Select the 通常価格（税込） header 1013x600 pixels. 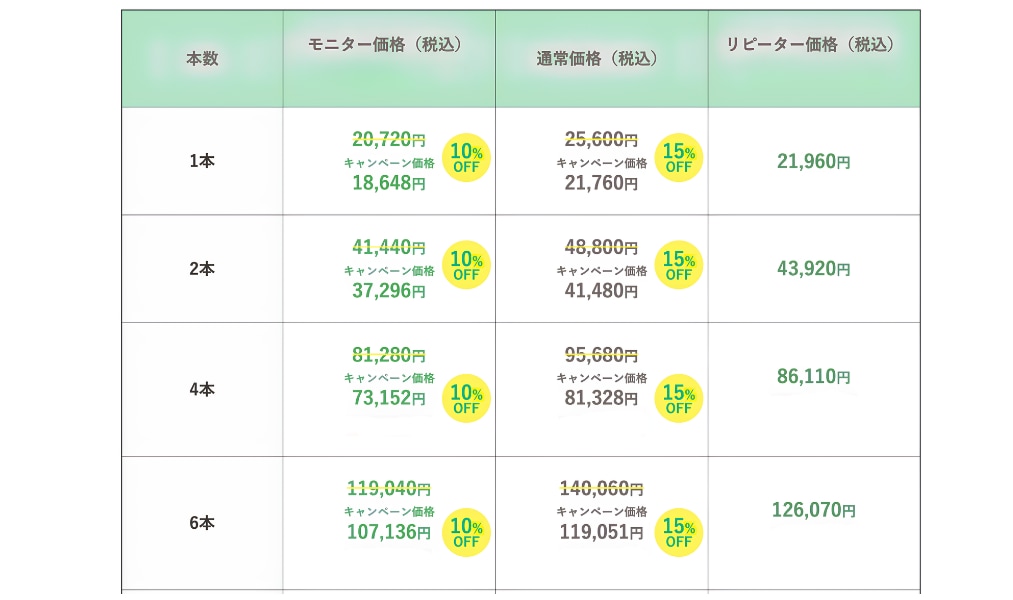[598, 59]
